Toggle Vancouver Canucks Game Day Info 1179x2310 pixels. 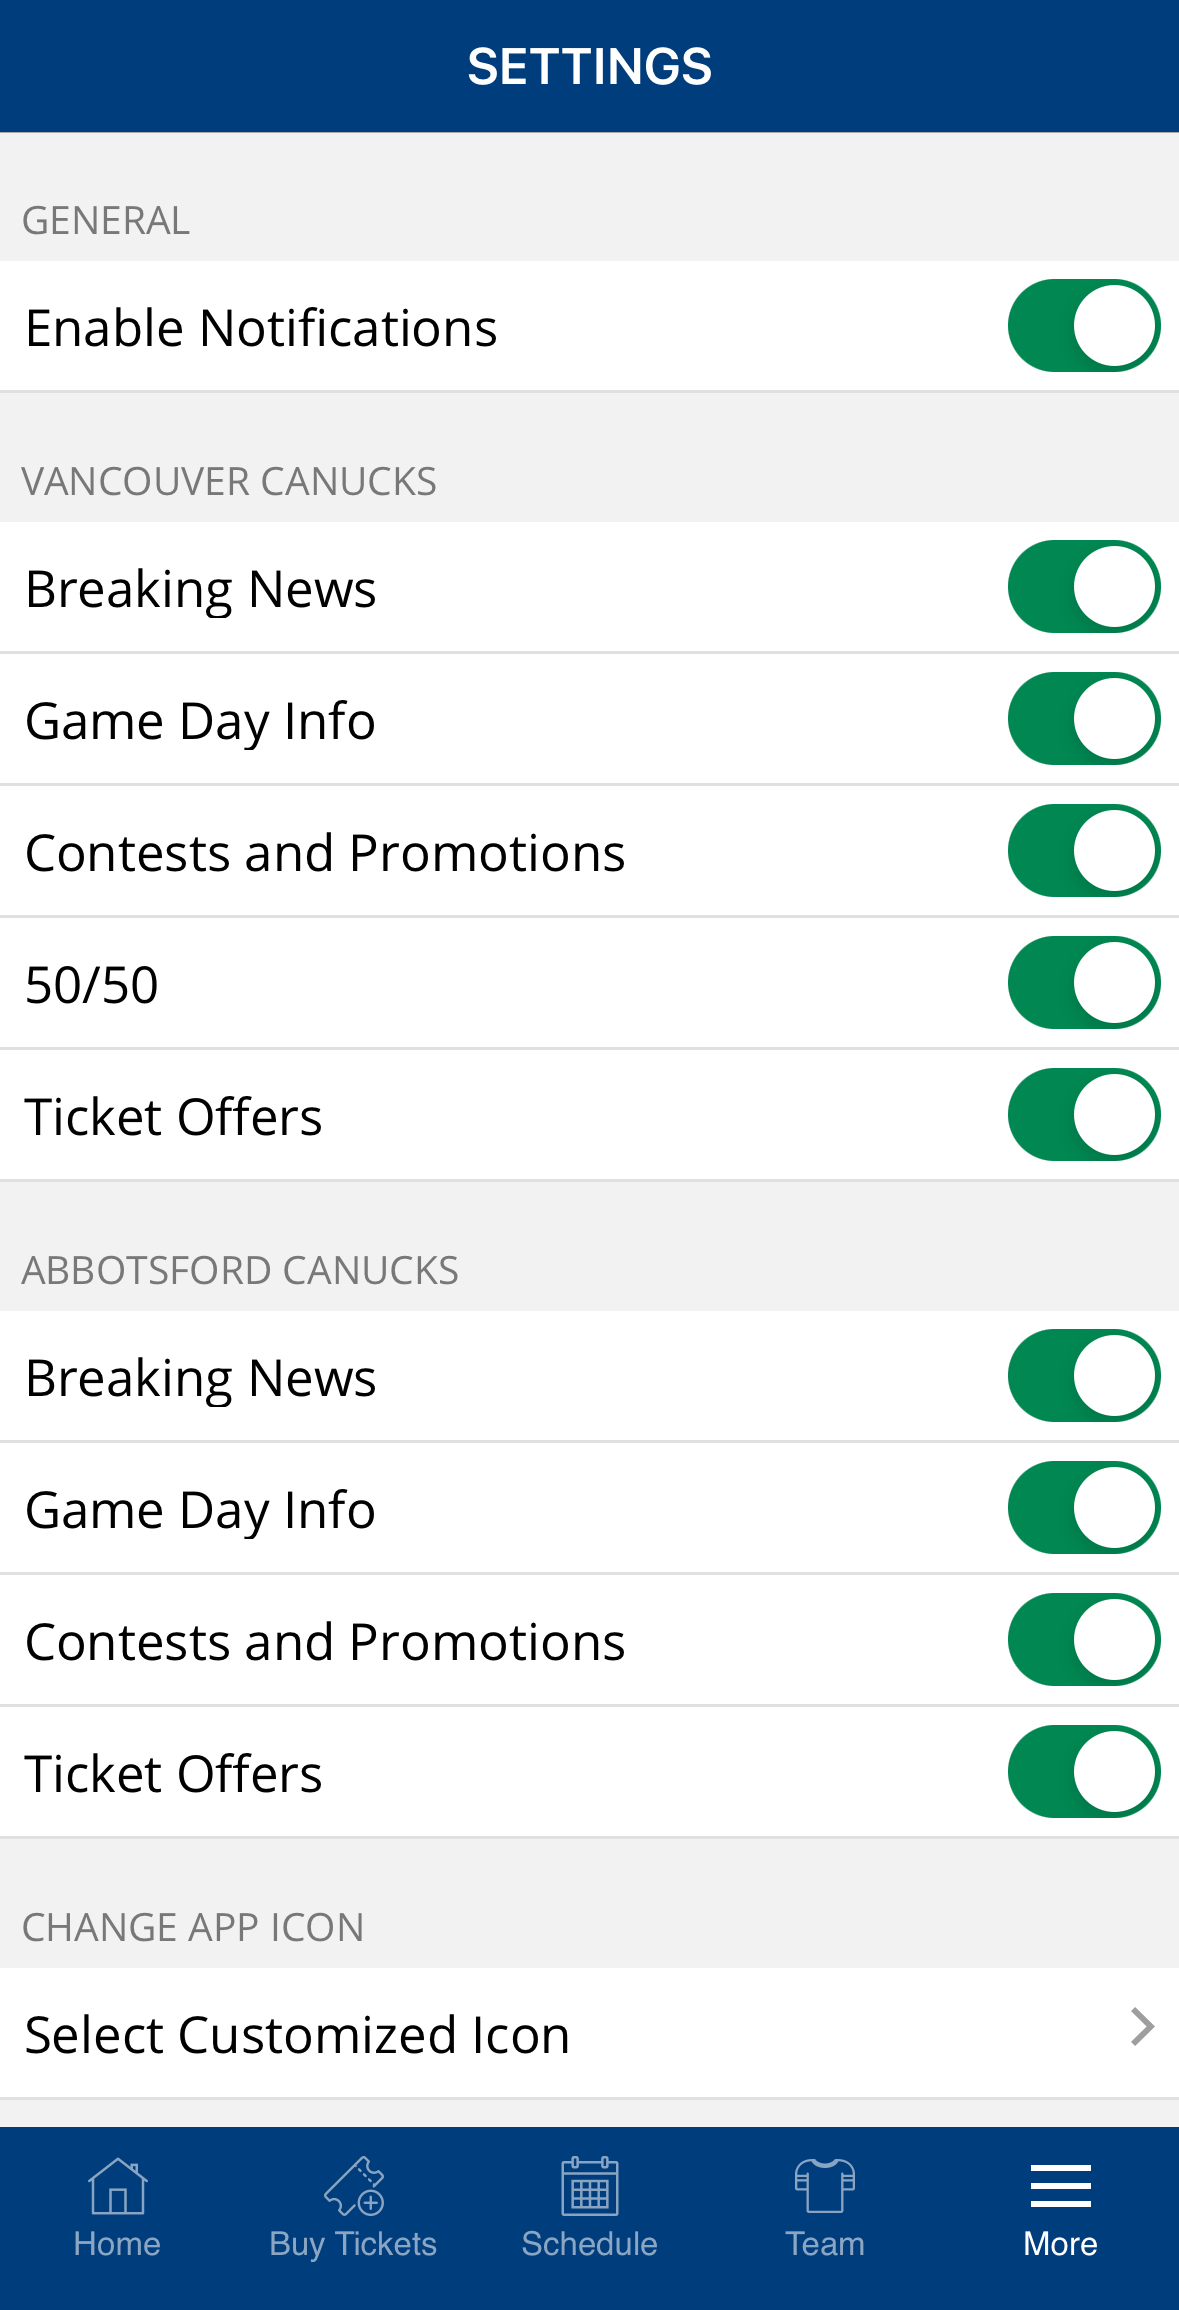coord(1084,719)
